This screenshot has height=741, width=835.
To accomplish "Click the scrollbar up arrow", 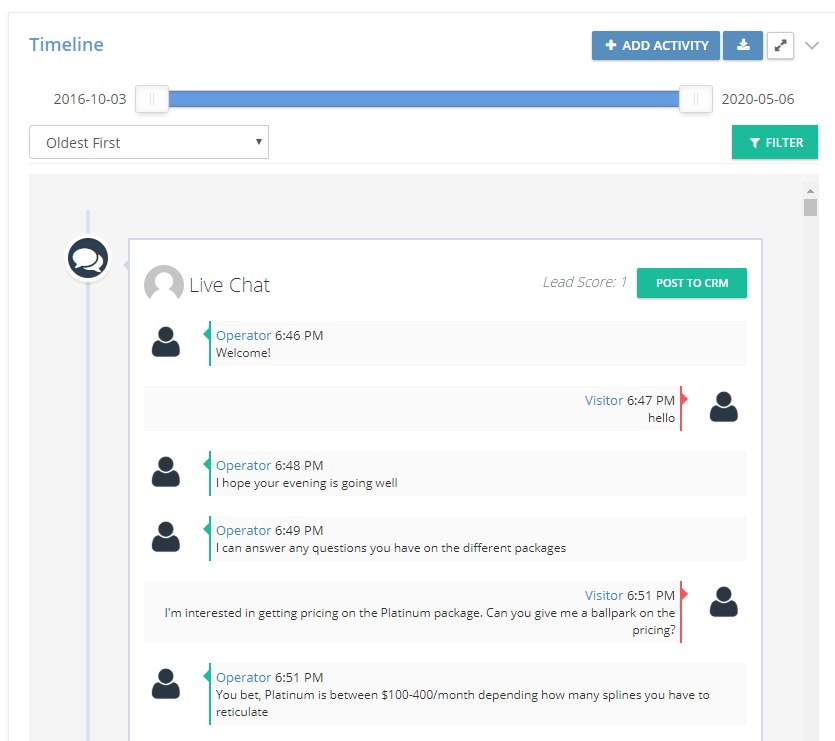I will coord(810,191).
